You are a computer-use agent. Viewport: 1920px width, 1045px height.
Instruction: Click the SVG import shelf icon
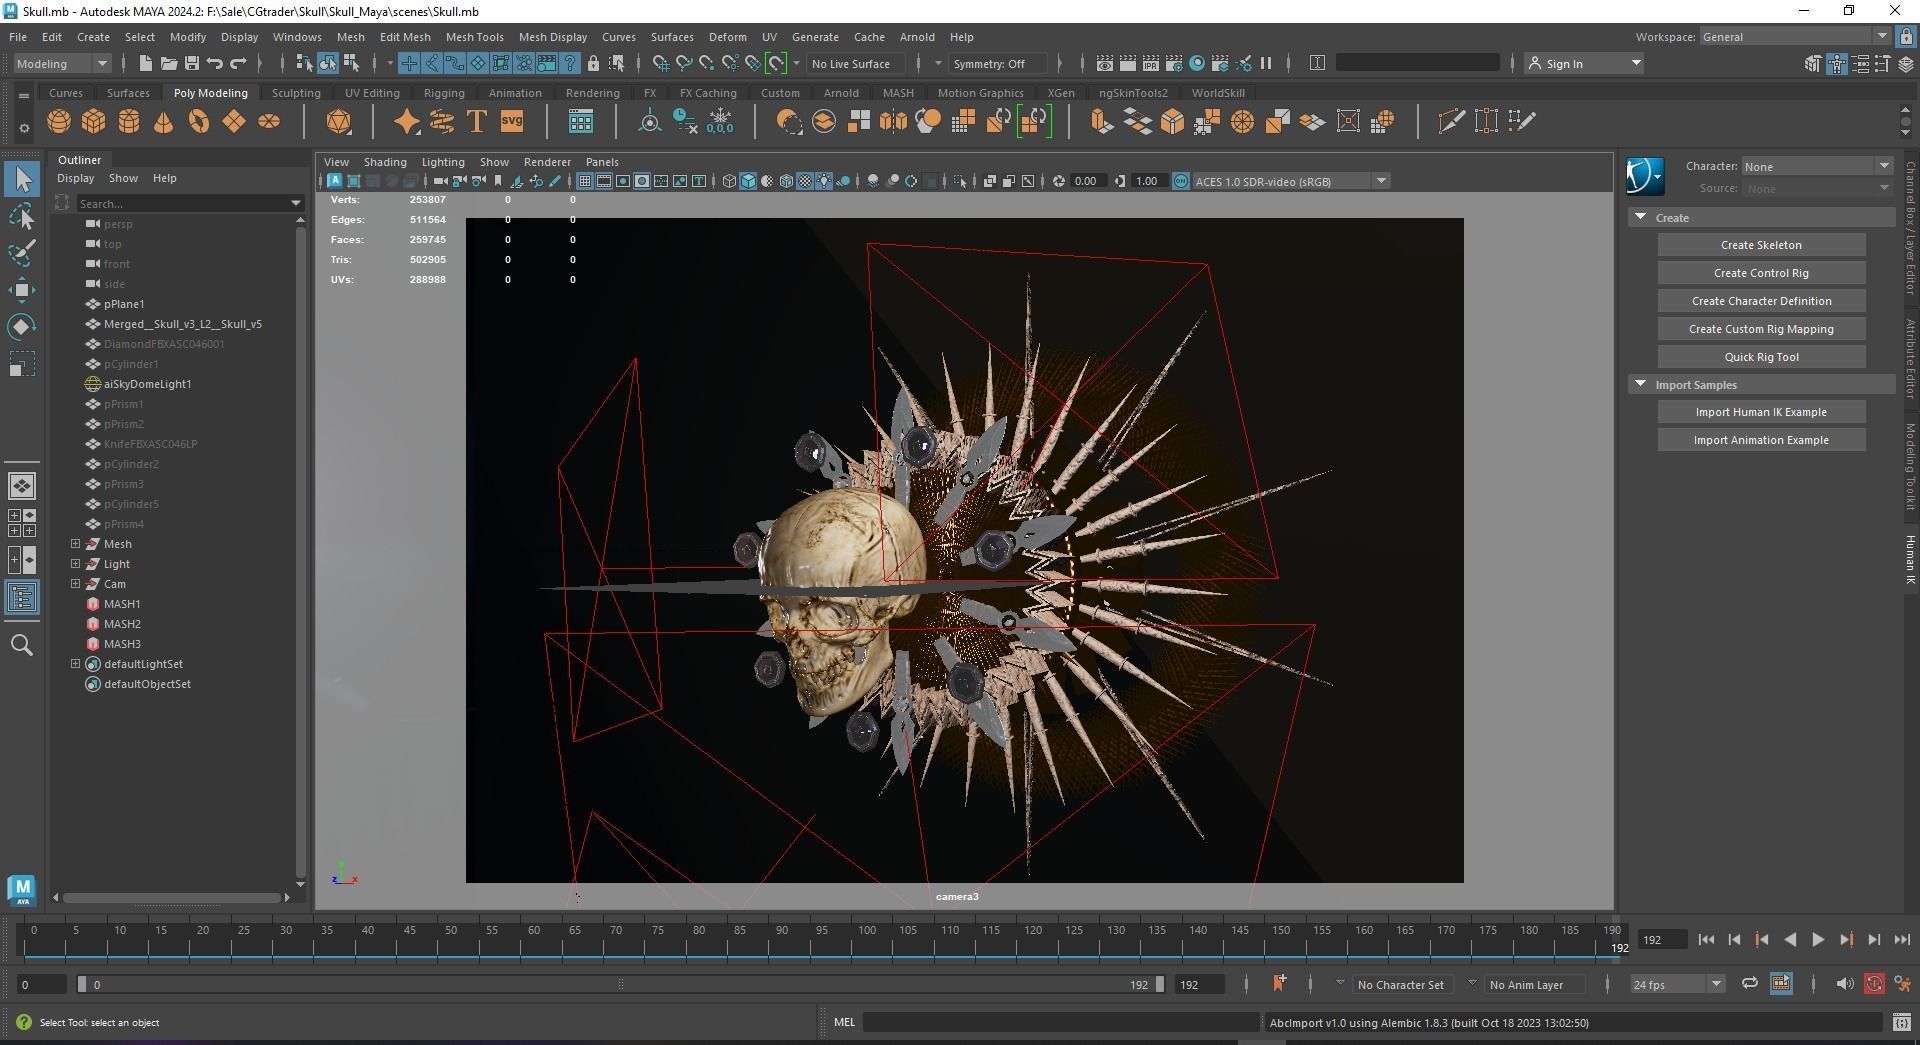[x=512, y=122]
